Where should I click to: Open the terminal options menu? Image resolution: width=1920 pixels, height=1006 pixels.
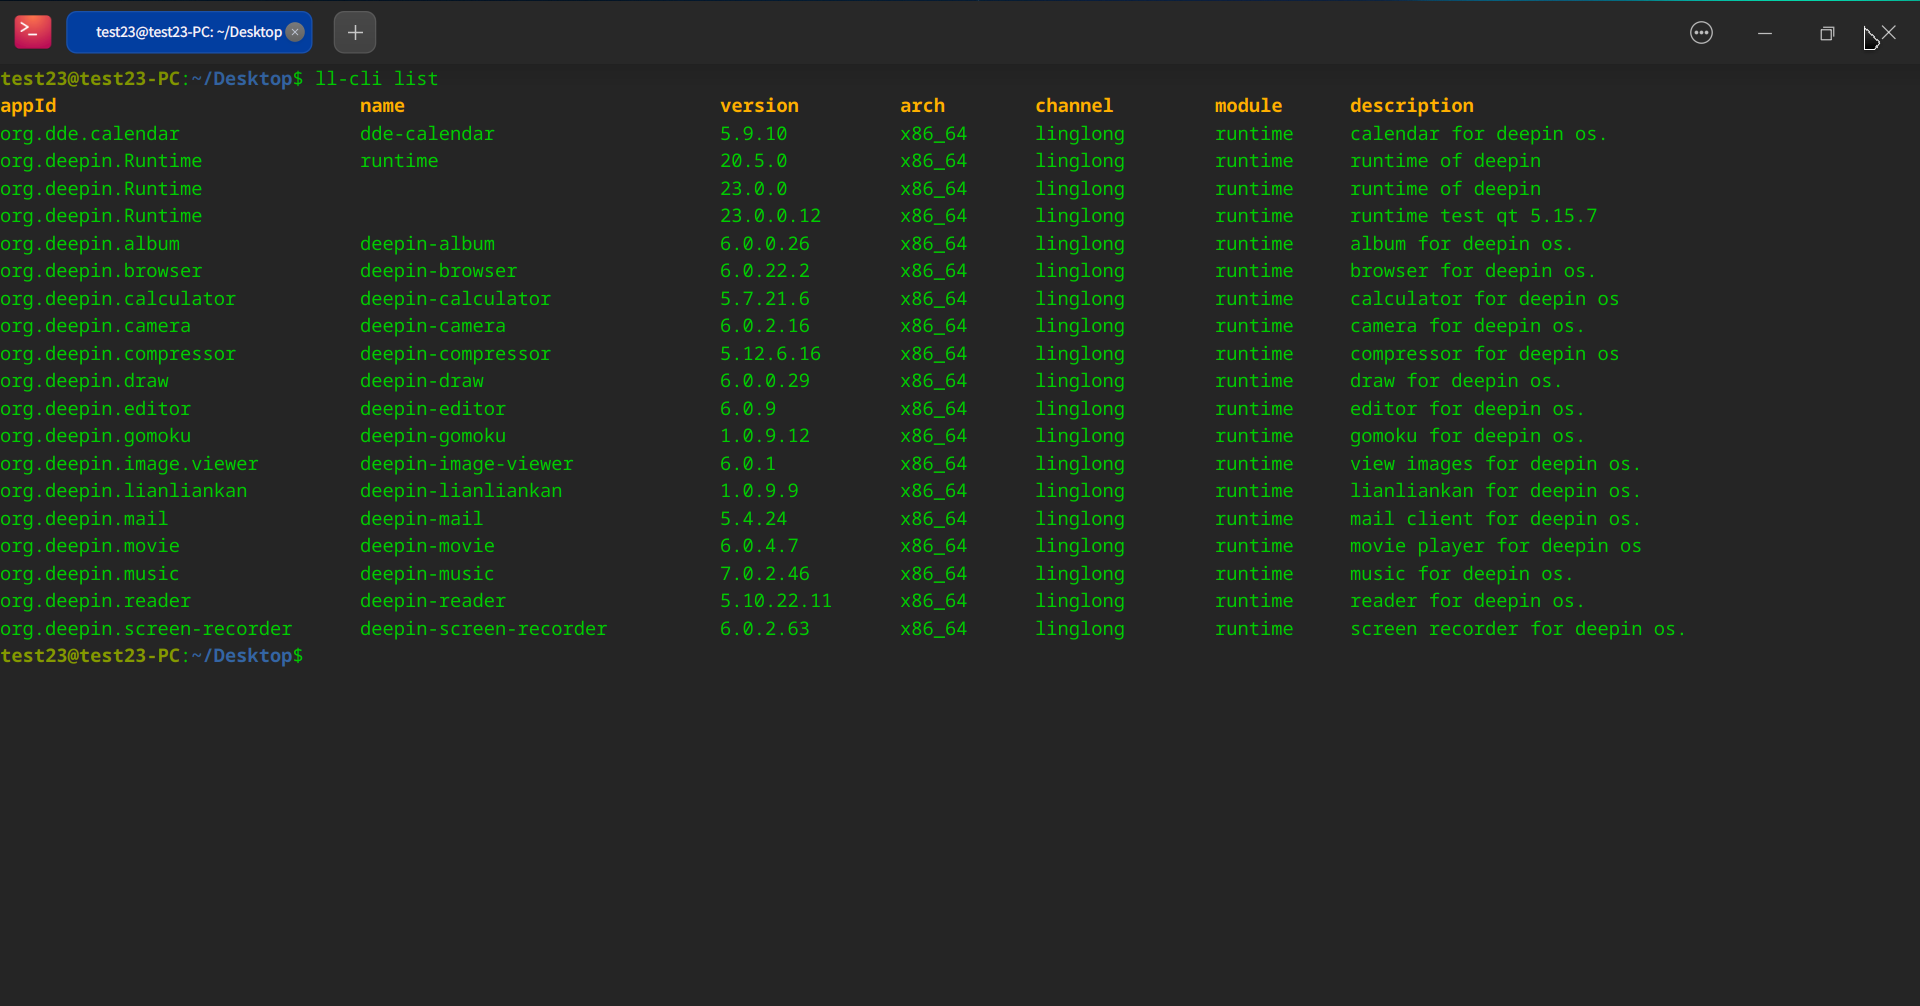tap(1701, 33)
